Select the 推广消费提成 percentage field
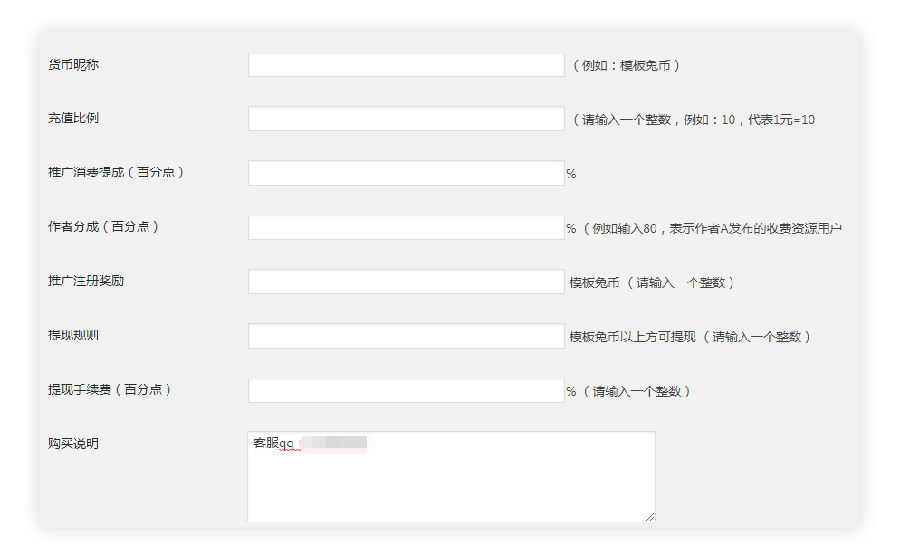Screen dimensions: 900x560 [x=406, y=173]
